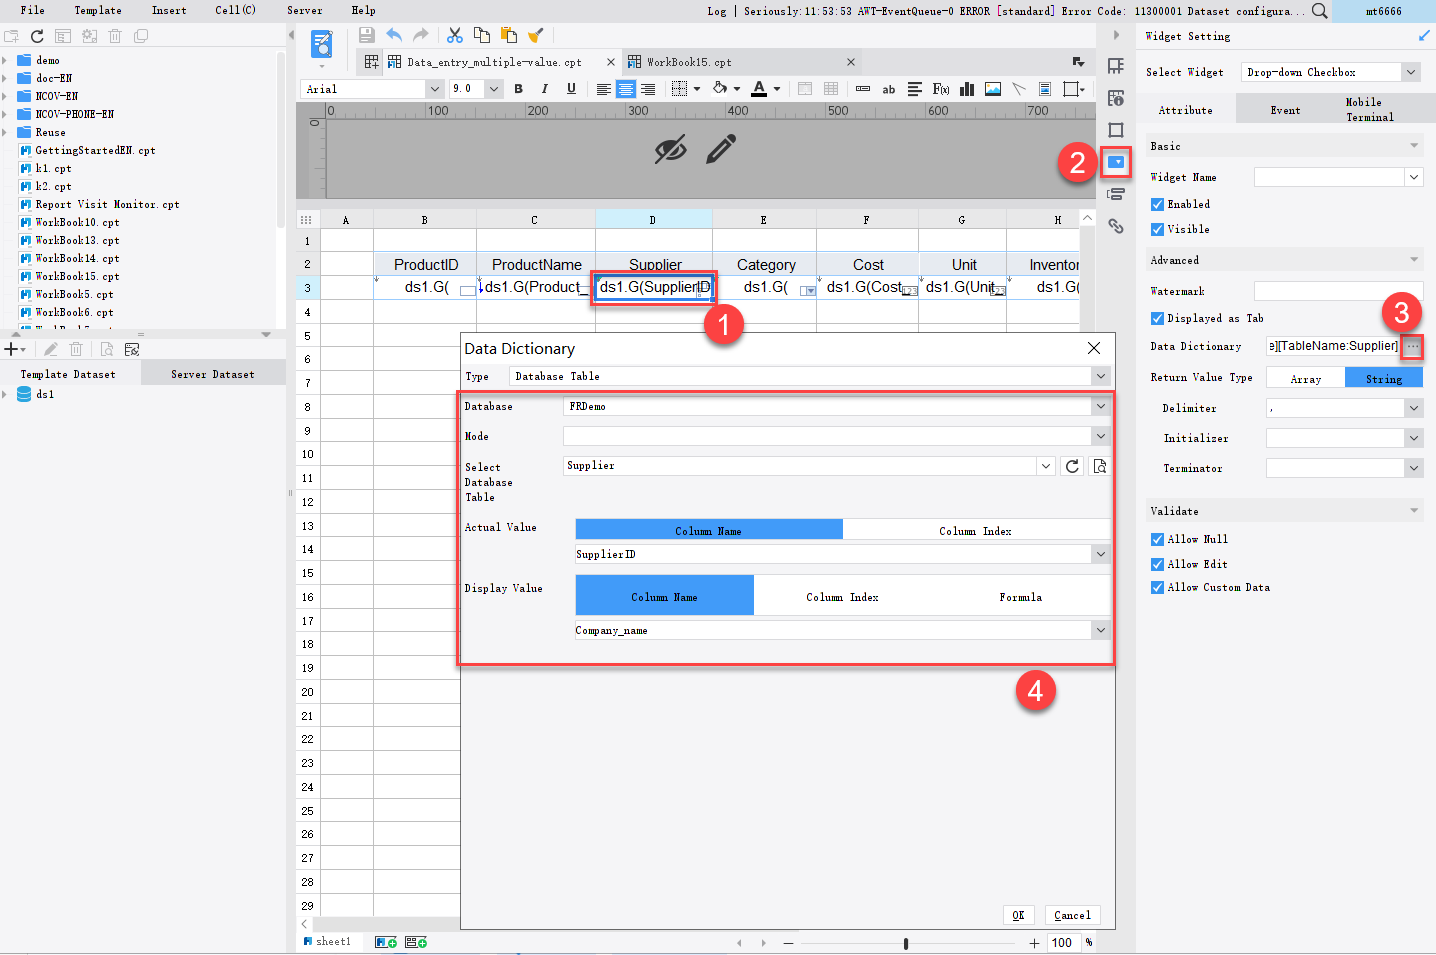Switch to the Mobile Terminal tab
The image size is (1436, 955).
coord(1369,110)
